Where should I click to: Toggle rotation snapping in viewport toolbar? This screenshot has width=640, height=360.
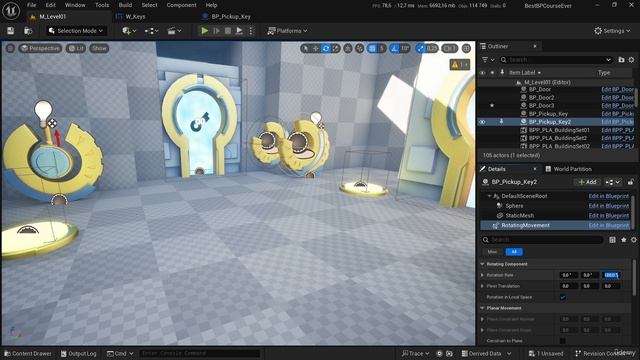(394, 49)
